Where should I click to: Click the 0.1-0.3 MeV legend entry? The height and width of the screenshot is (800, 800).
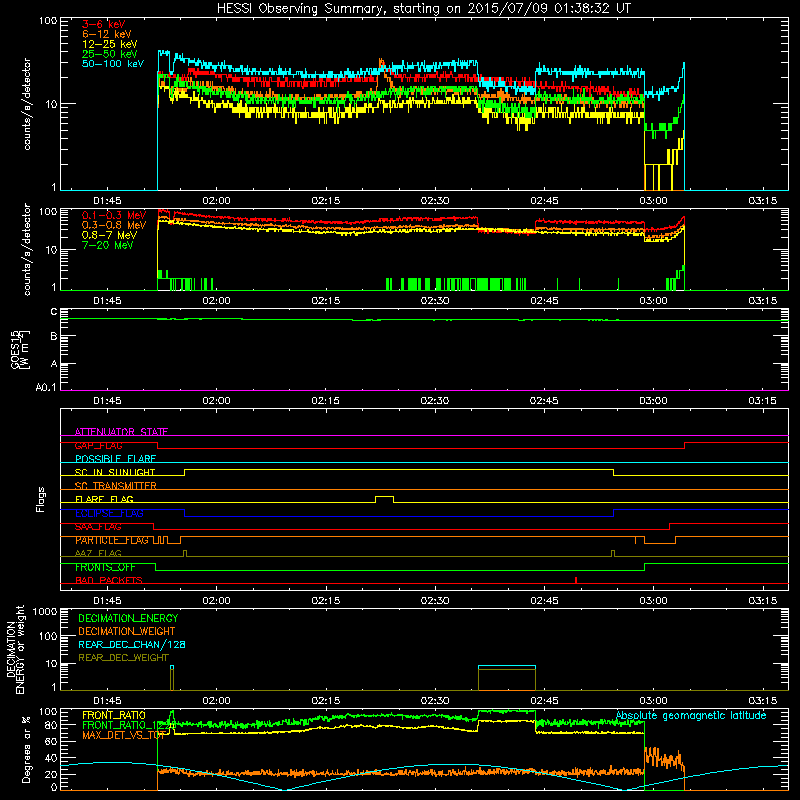[114, 215]
